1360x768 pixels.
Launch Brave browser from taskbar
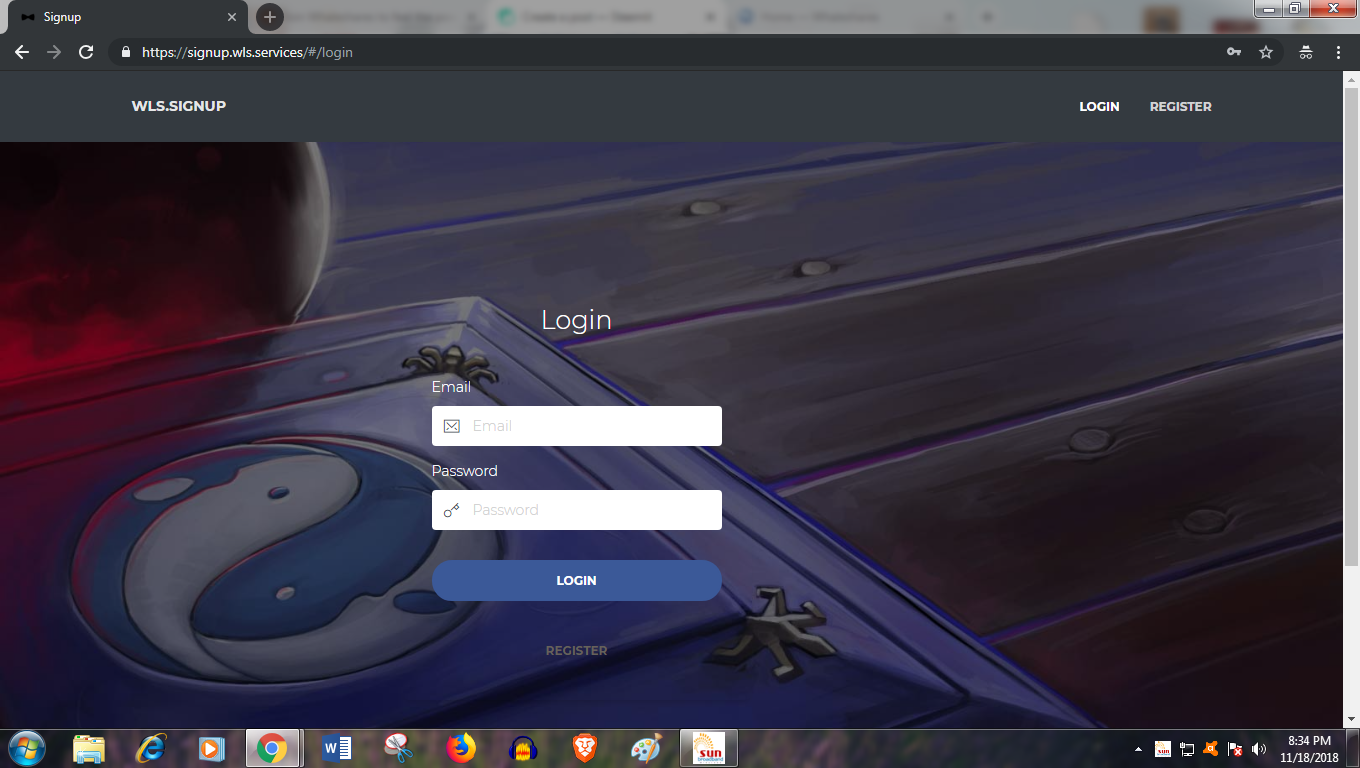(x=585, y=748)
